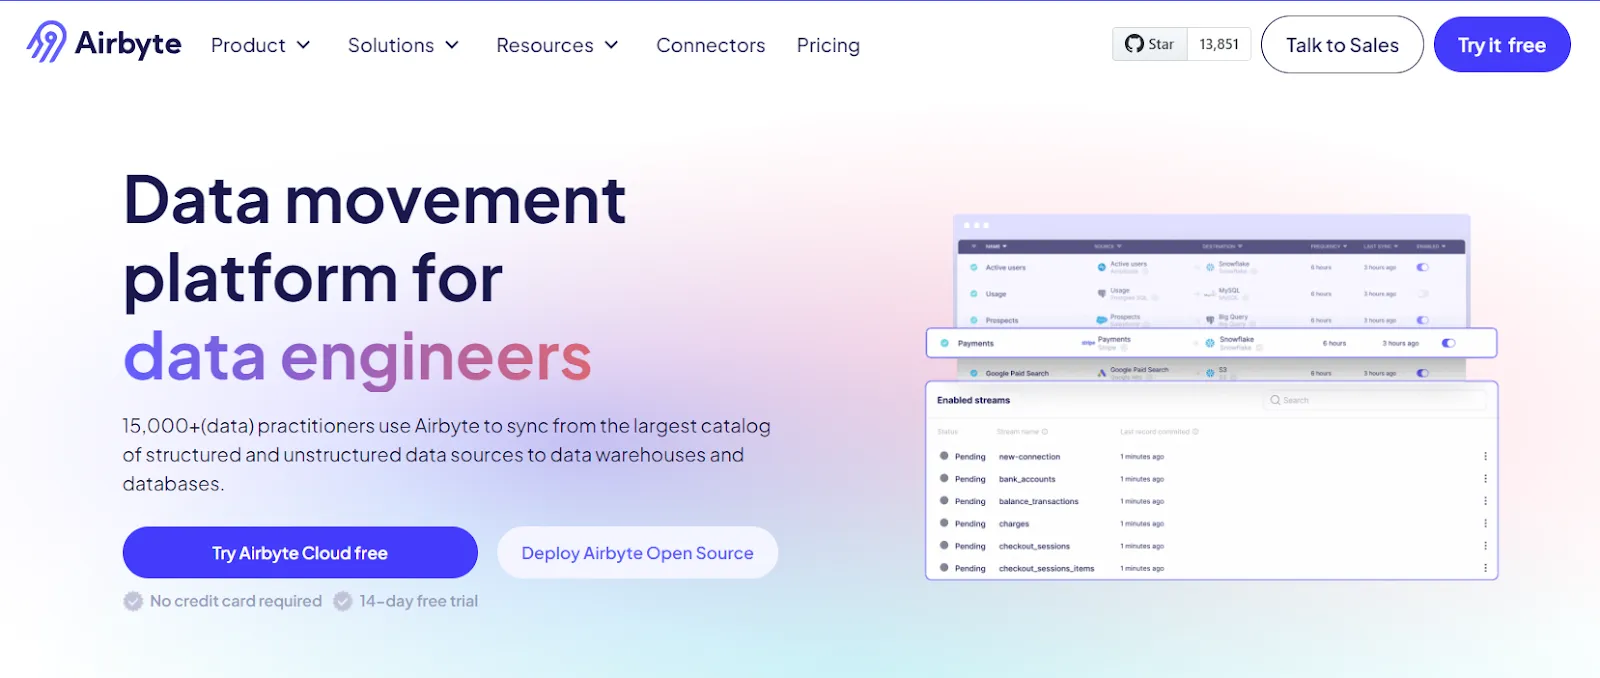Viewport: 1600px width, 678px height.
Task: Click Try Airbyte Cloud free button
Action: pyautogui.click(x=300, y=553)
